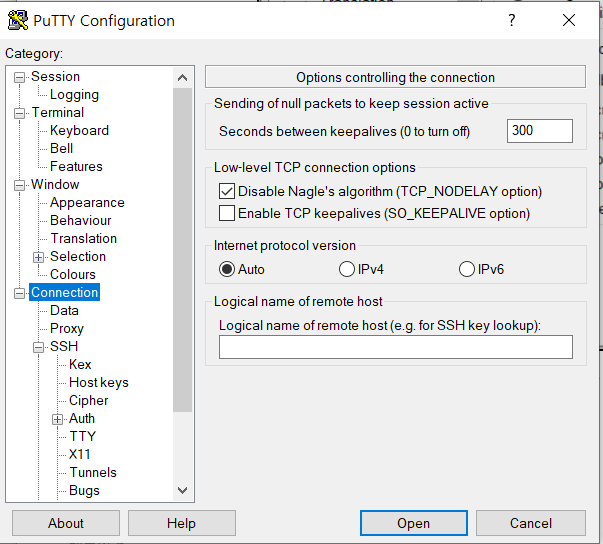Click category tree scroll up arrow
The image size is (603, 544).
pyautogui.click(x=183, y=78)
